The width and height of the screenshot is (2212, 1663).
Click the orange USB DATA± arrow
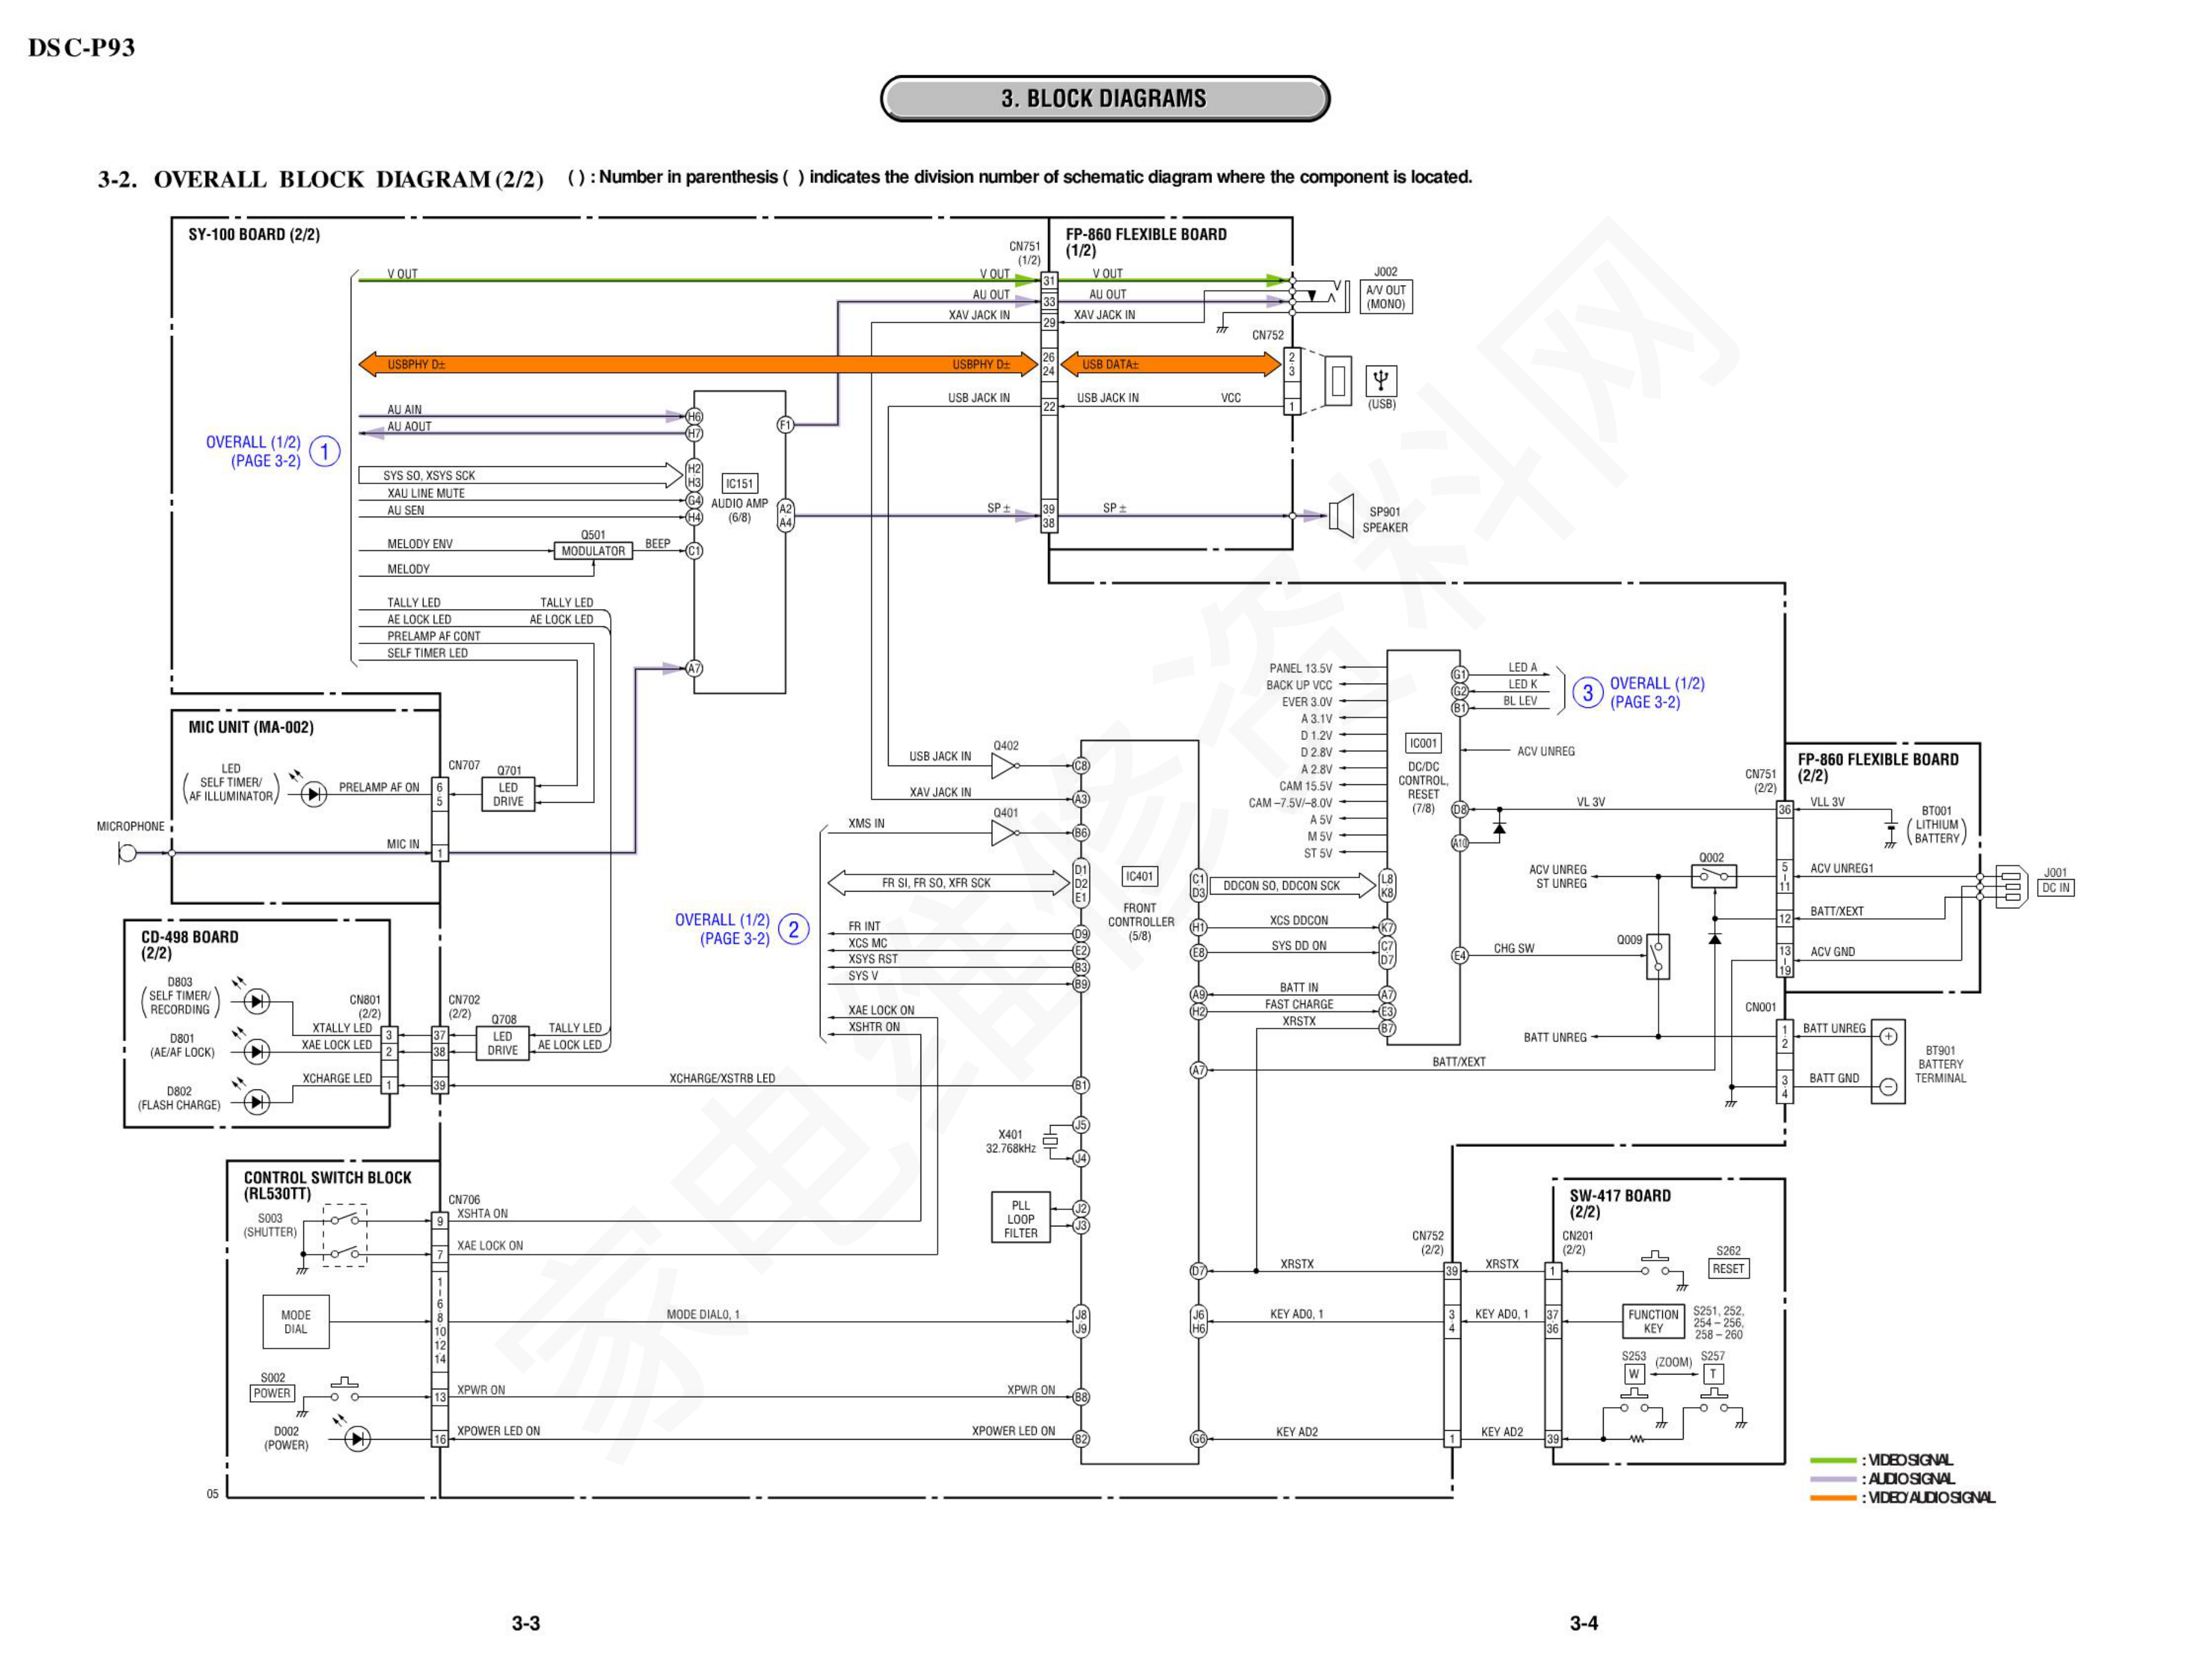pyautogui.click(x=1171, y=365)
